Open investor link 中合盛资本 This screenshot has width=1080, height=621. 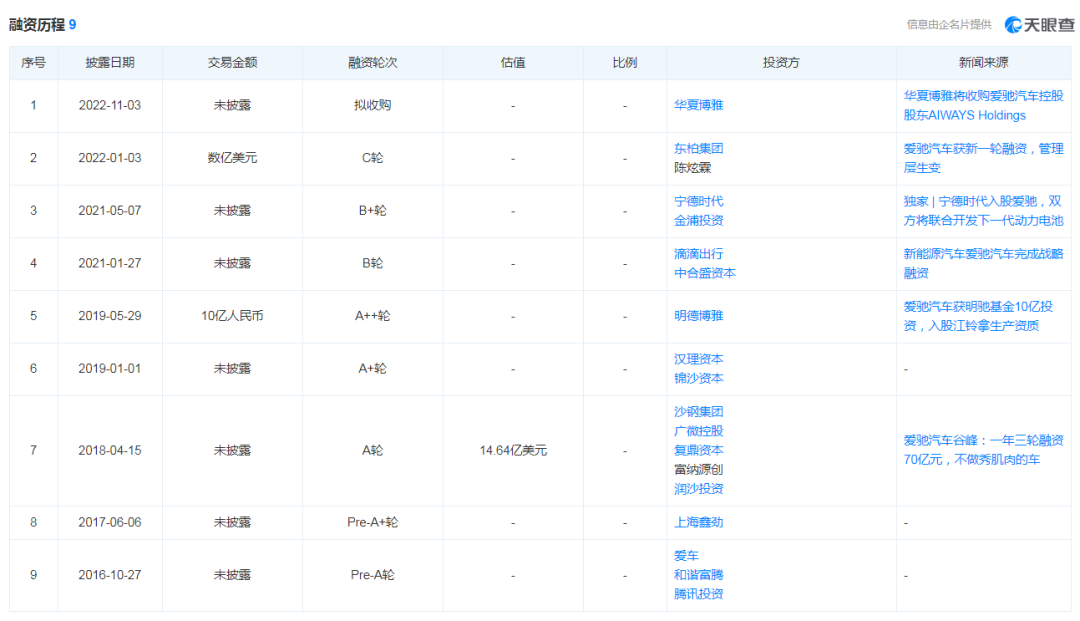(x=705, y=273)
